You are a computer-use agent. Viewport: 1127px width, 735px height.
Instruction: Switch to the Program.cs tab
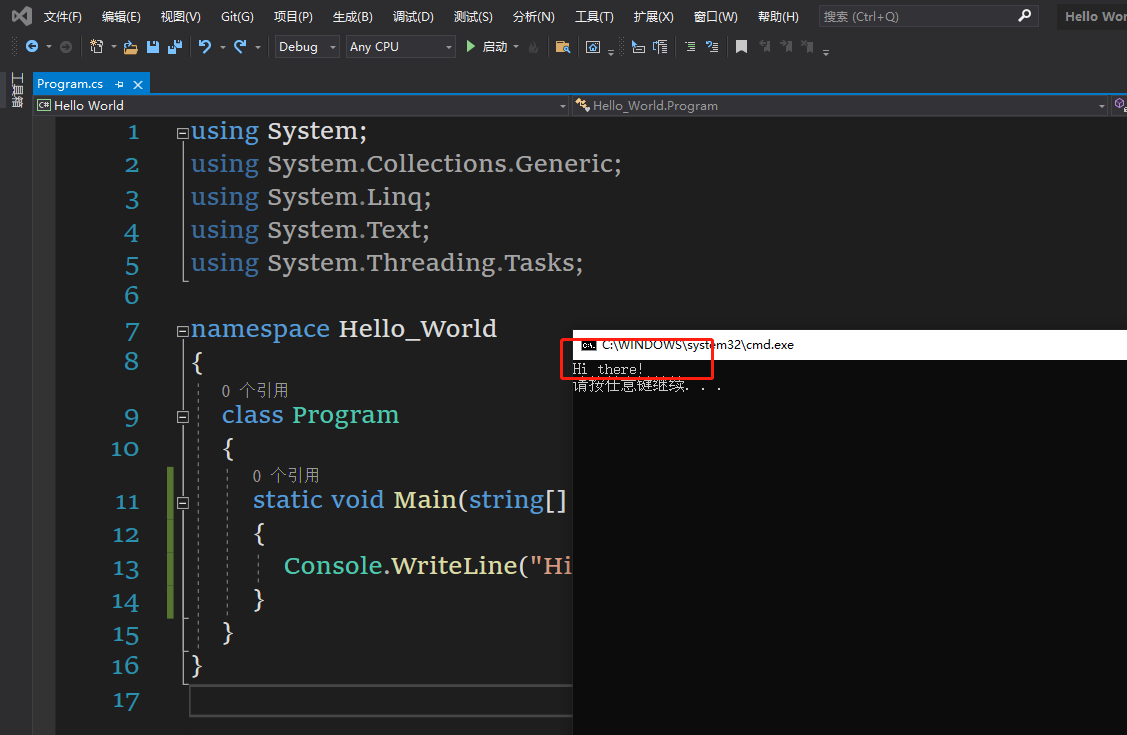(70, 84)
